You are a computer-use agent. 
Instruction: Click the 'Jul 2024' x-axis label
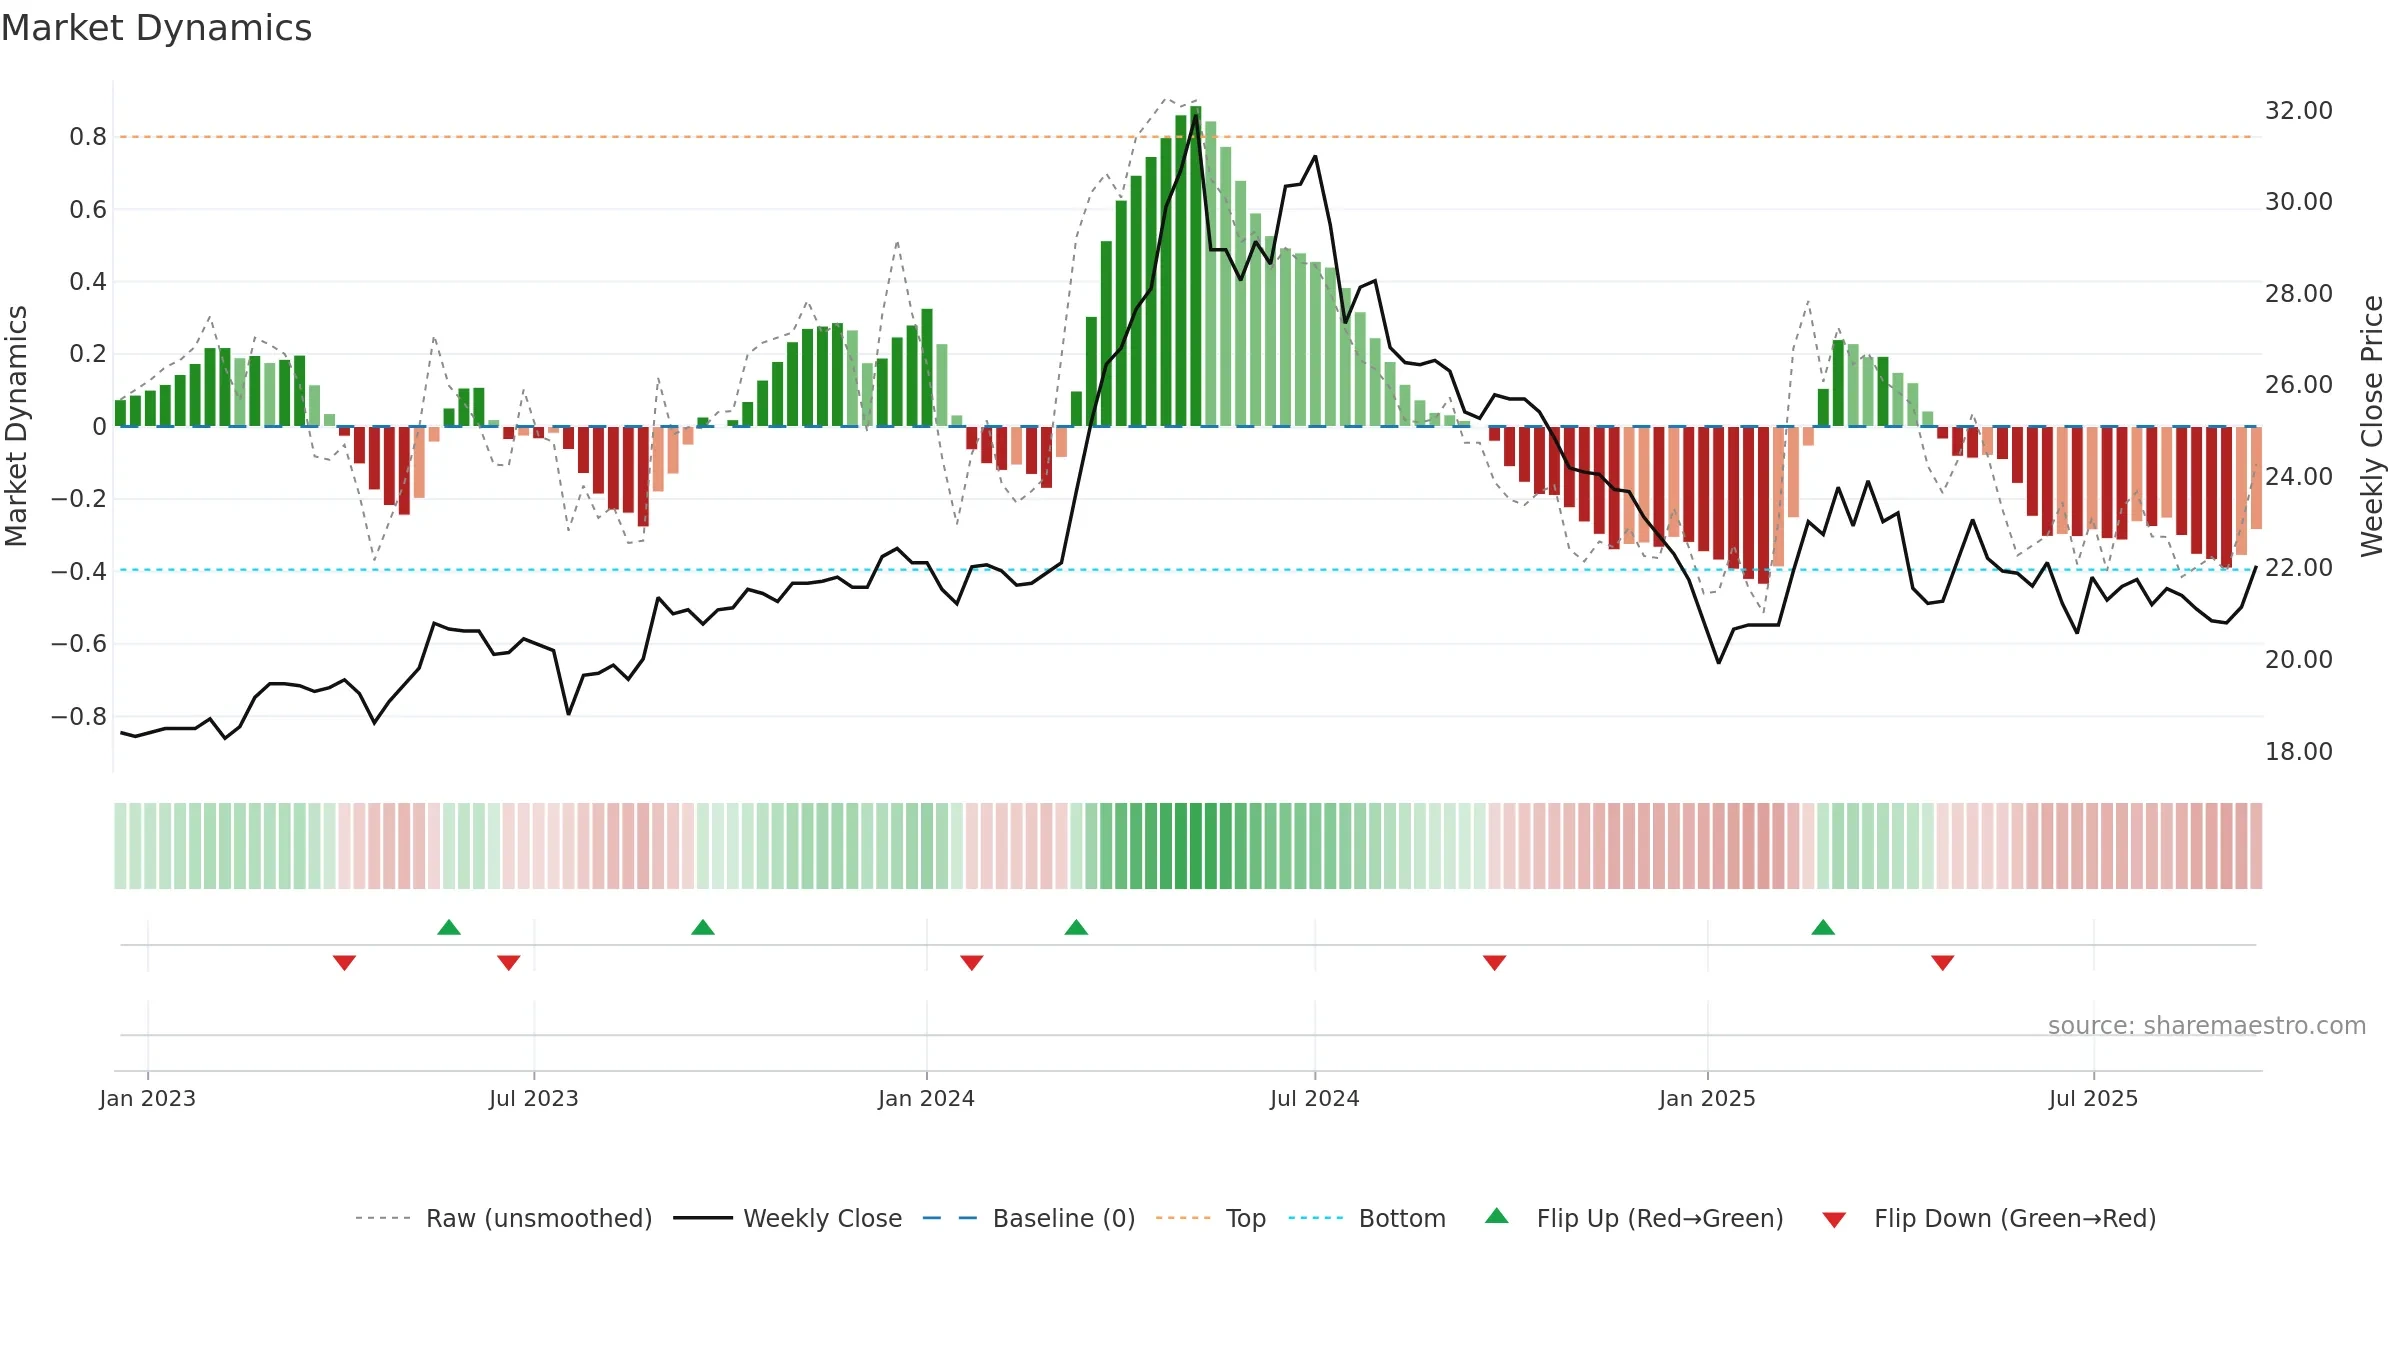[1315, 1098]
